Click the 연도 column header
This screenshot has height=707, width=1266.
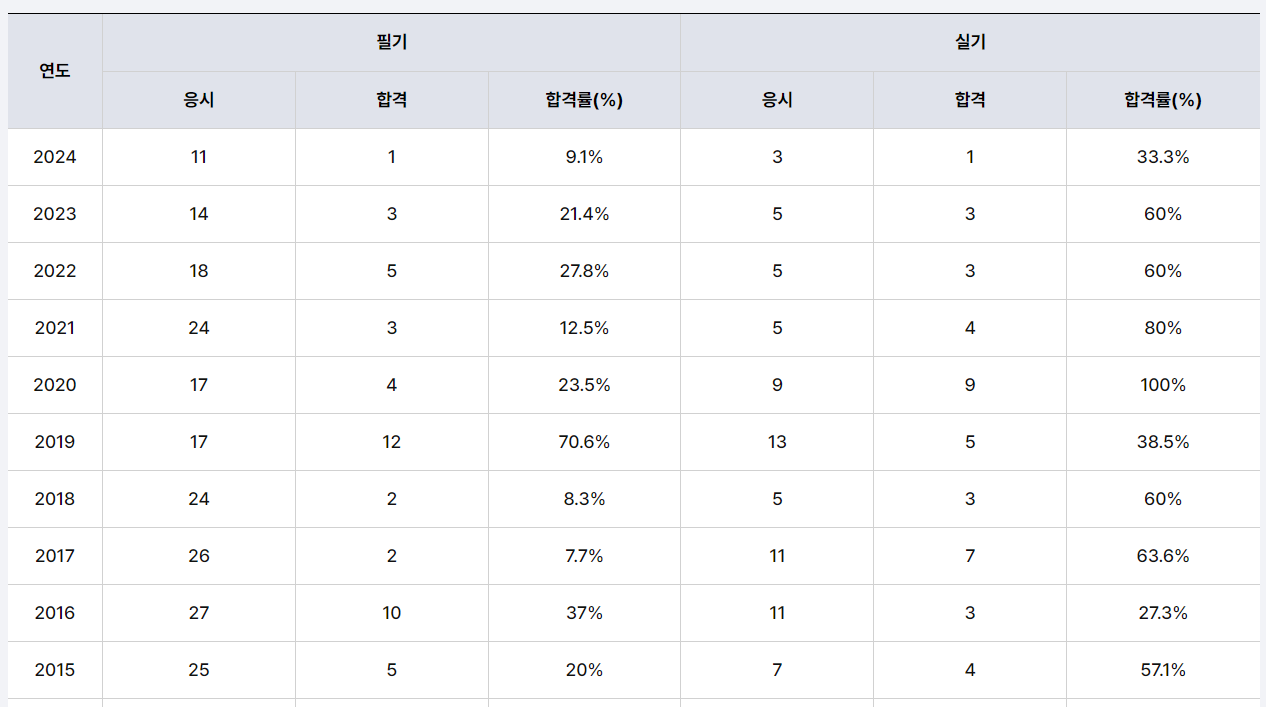point(55,71)
